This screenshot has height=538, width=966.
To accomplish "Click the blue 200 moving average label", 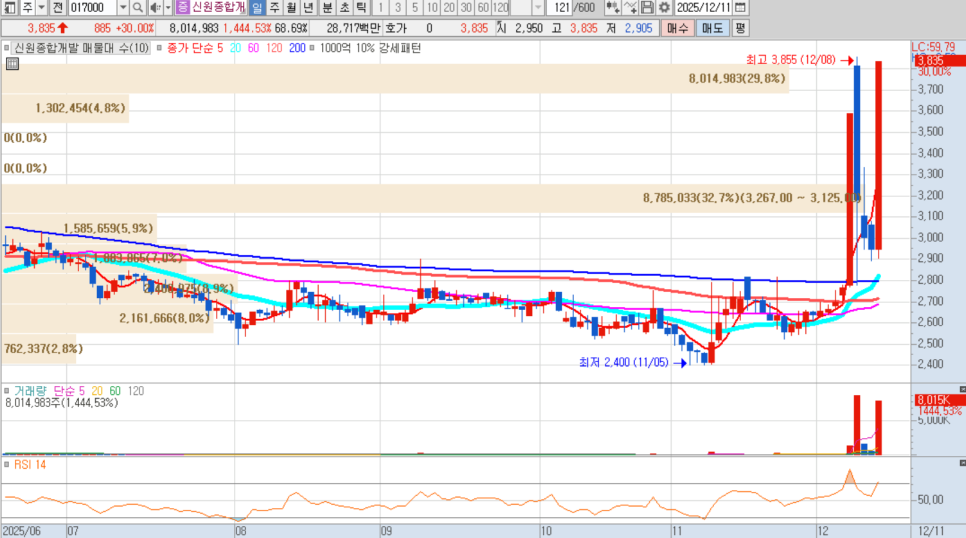I will click(297, 48).
